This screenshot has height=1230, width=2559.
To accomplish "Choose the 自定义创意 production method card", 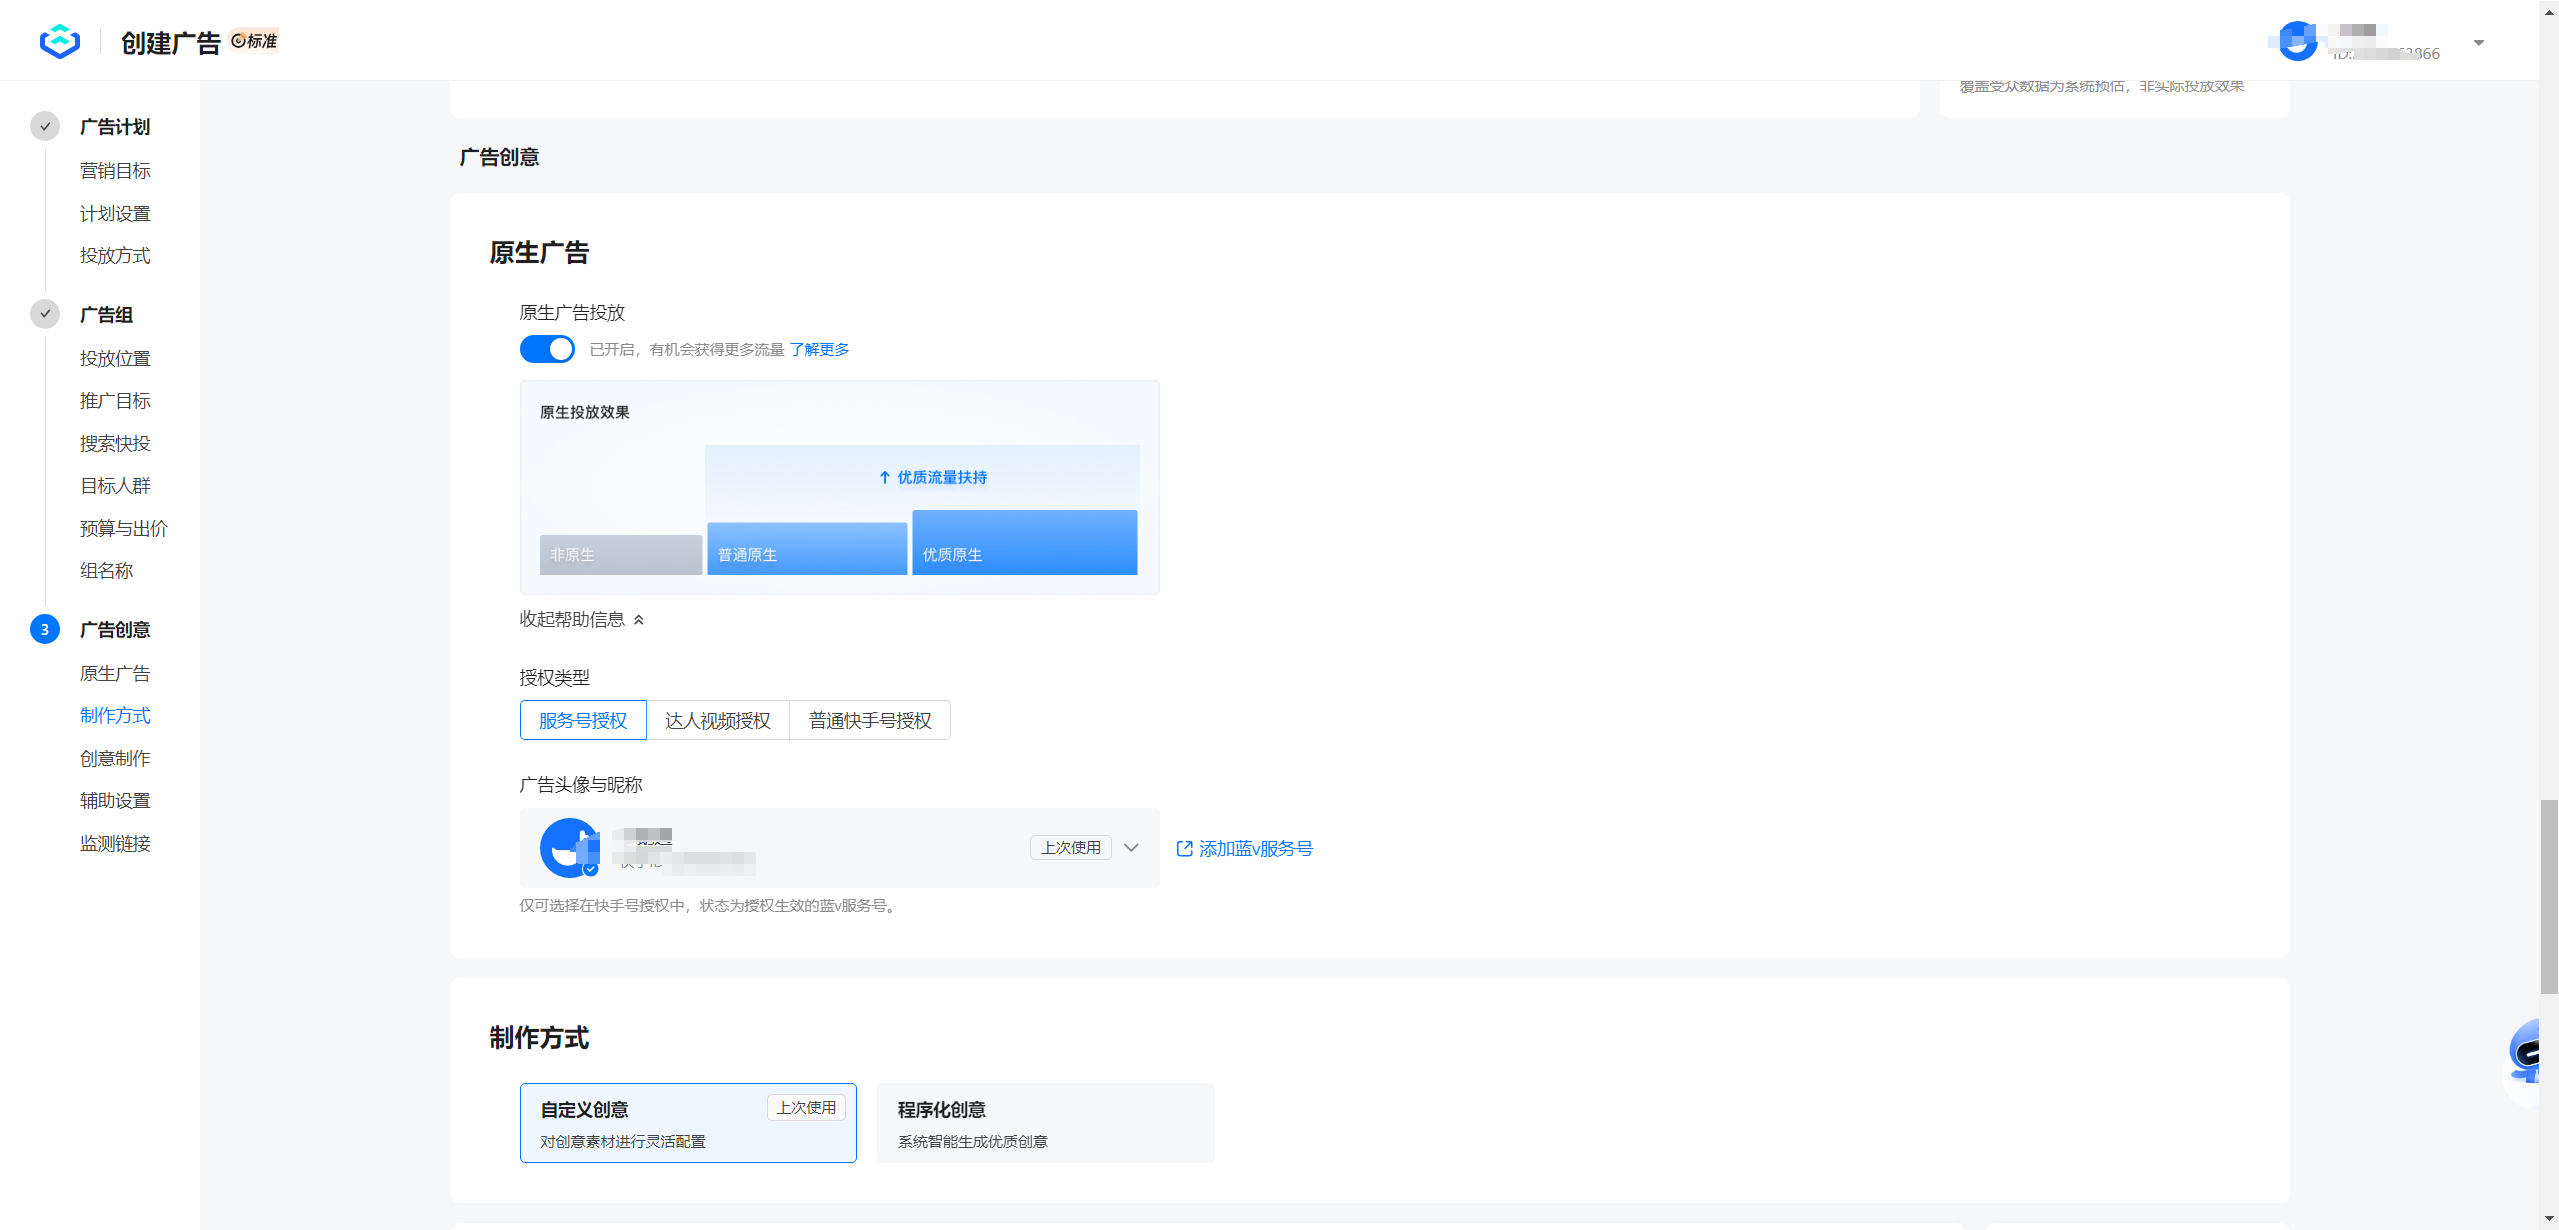I will (x=688, y=1123).
